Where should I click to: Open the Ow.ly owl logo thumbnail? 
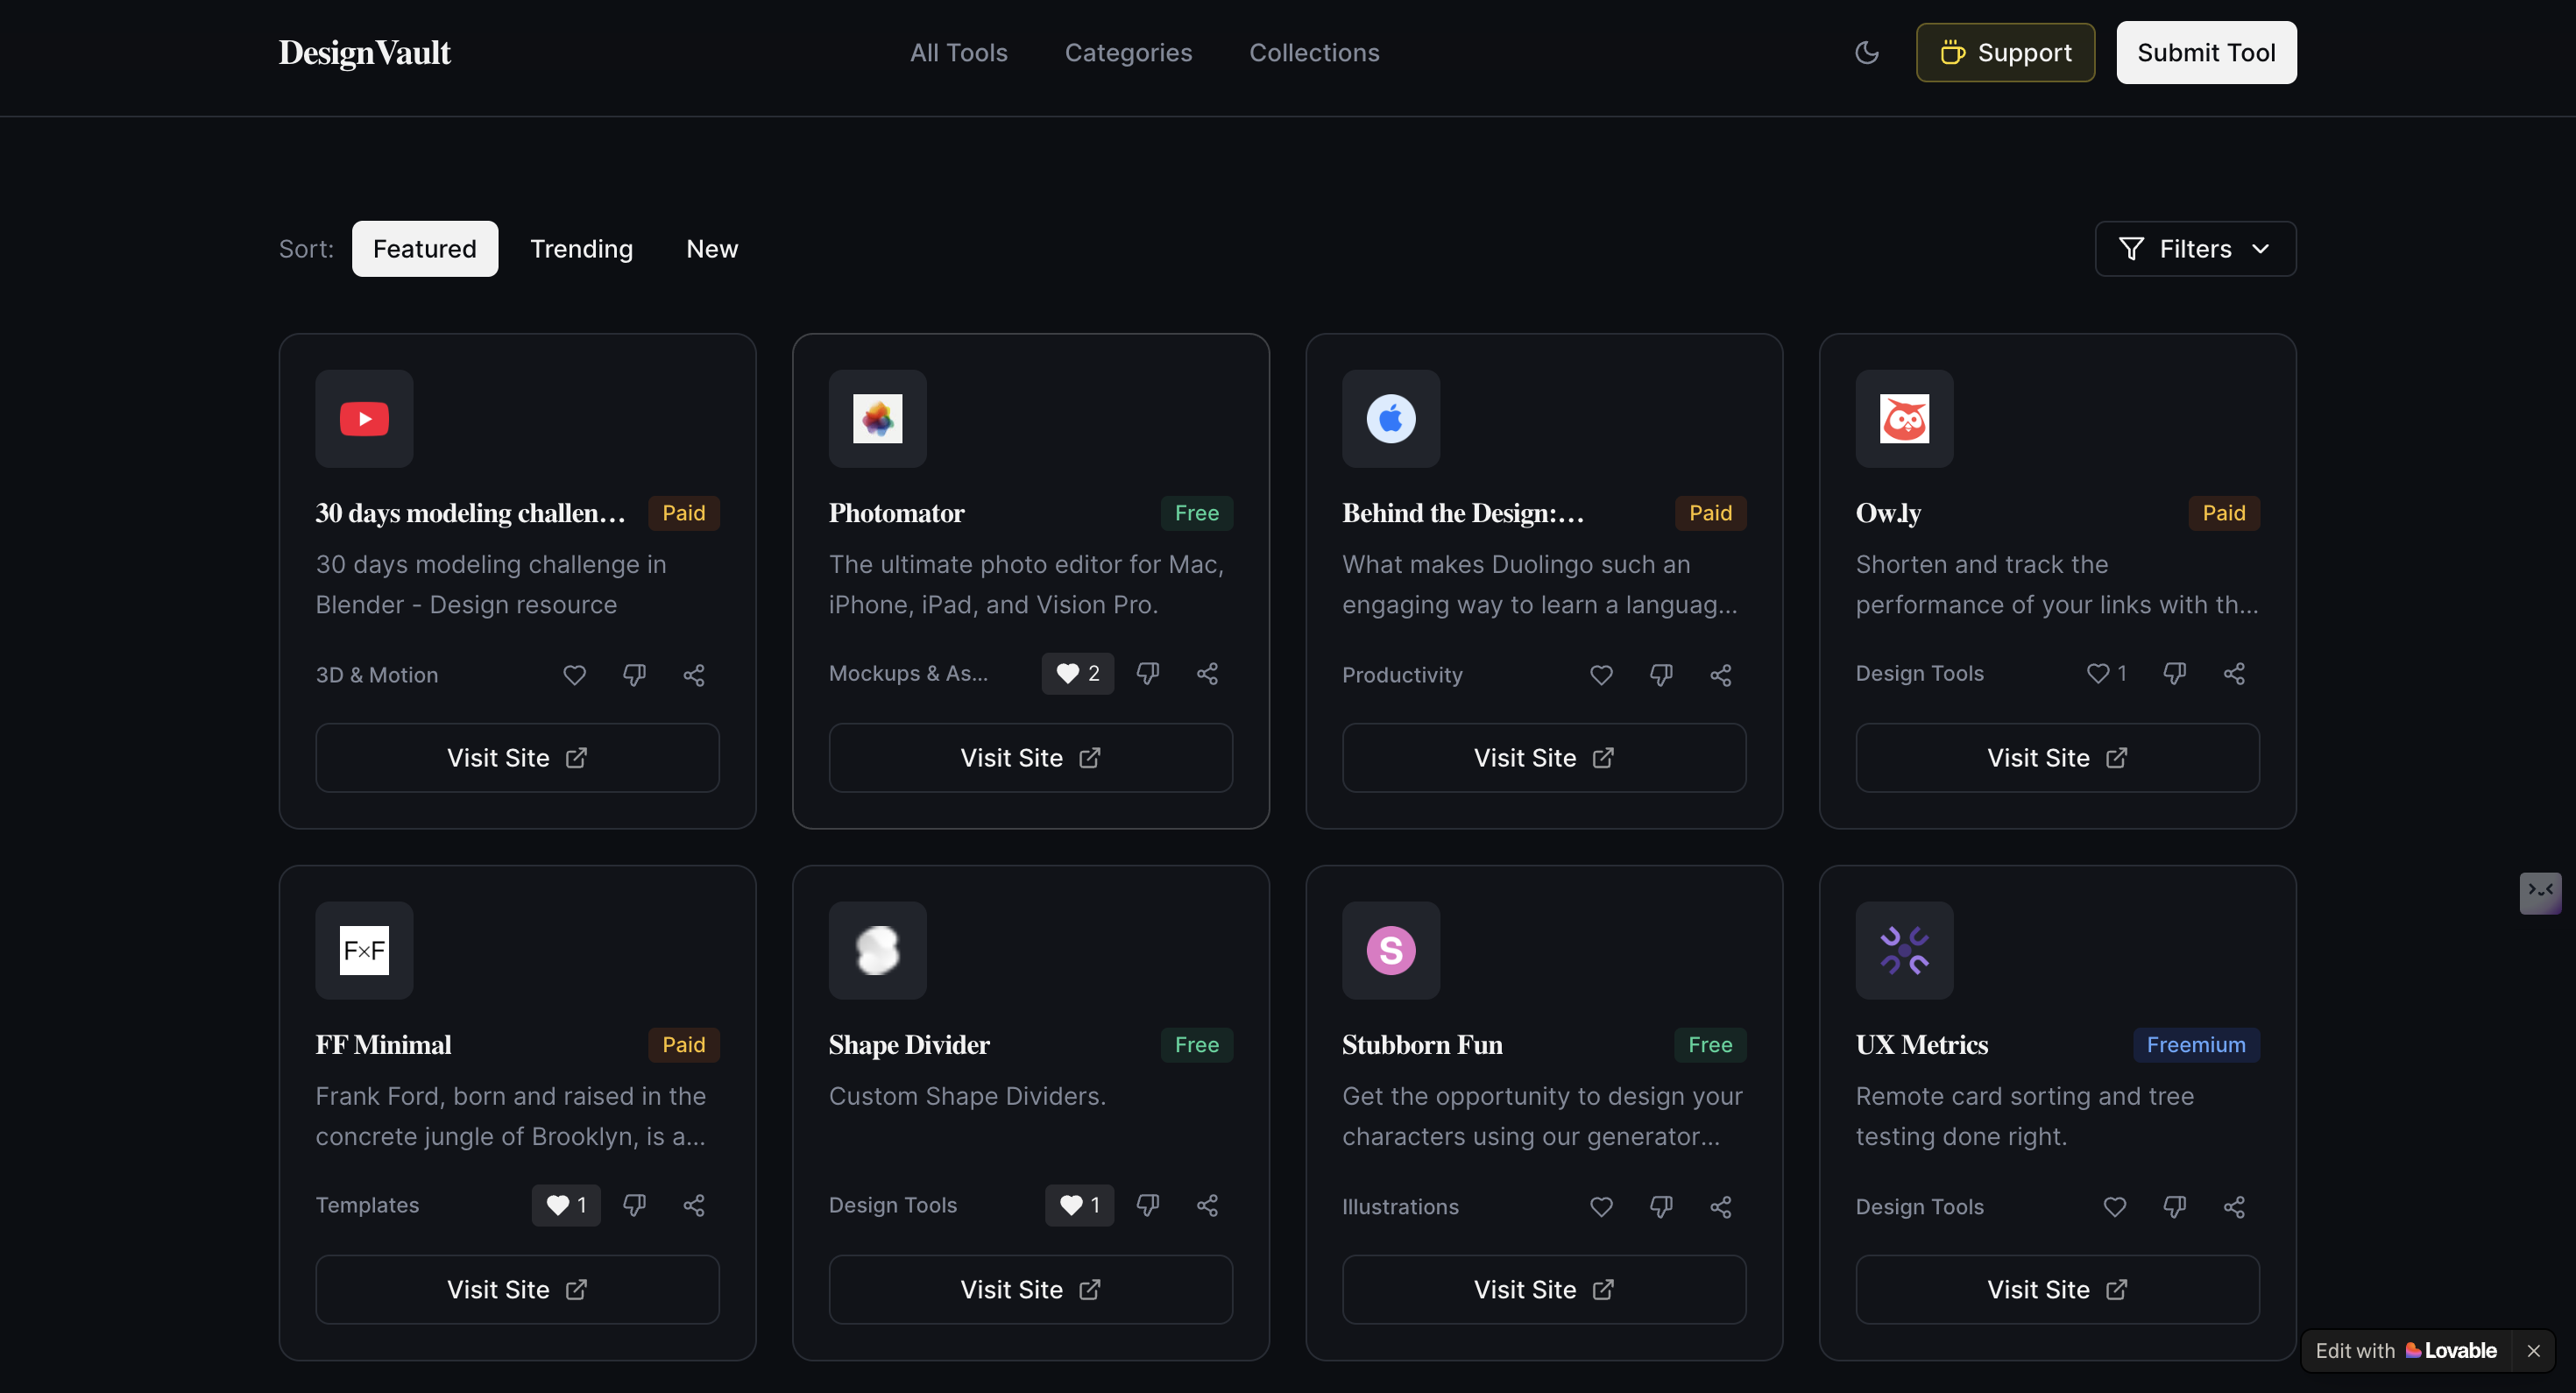point(1903,419)
